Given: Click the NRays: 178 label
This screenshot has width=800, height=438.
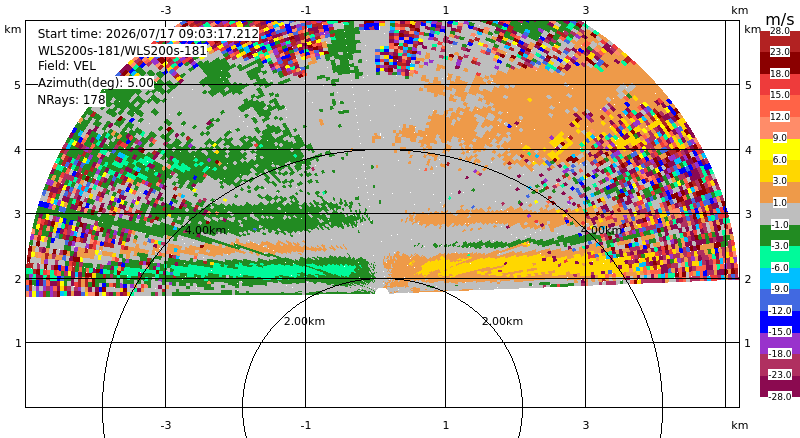Looking at the screenshot, I should pos(71,100).
